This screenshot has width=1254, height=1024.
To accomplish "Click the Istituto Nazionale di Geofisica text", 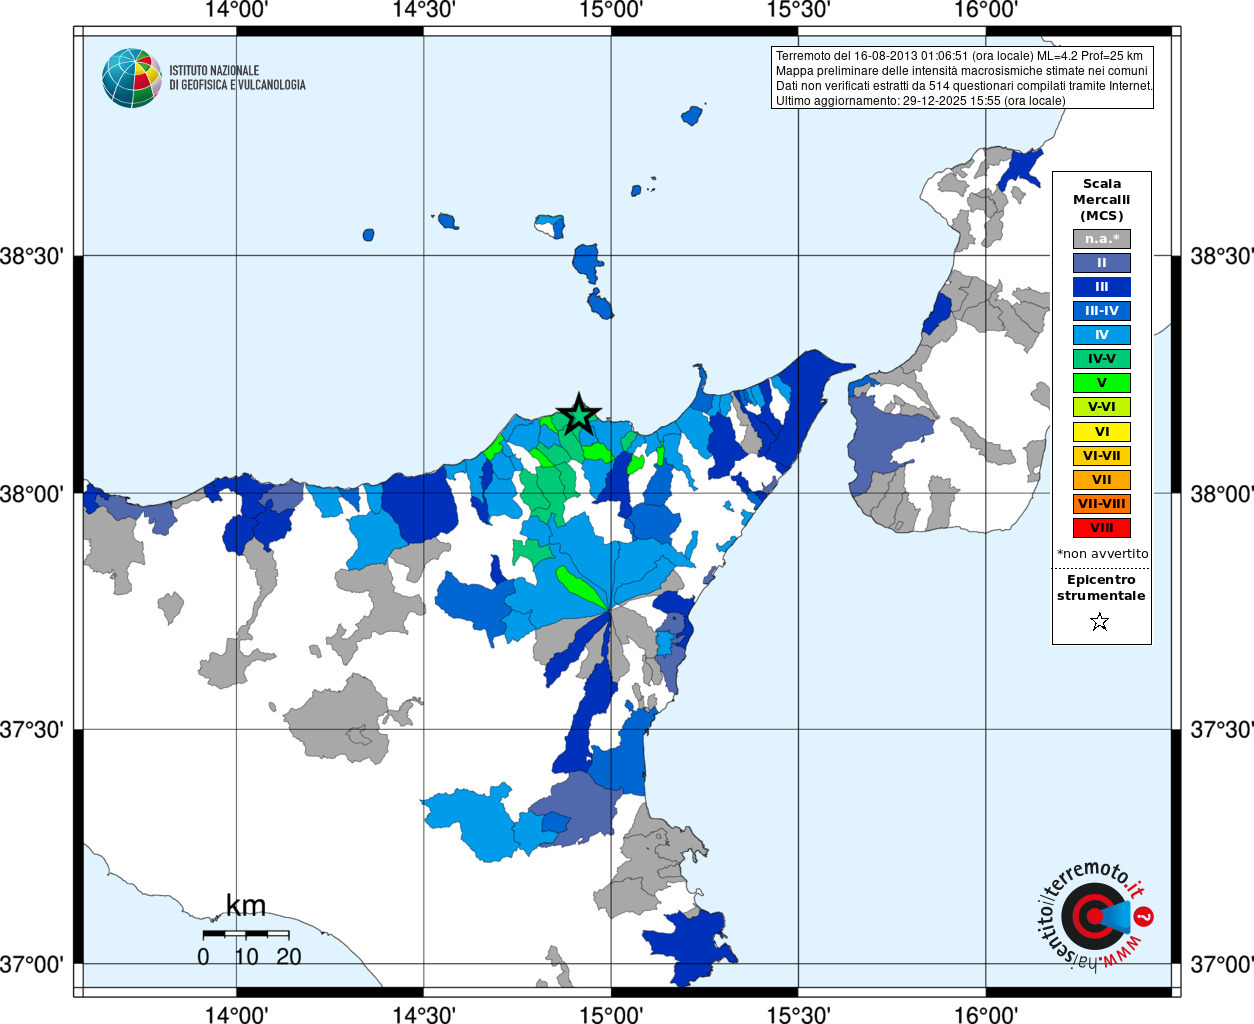I will (x=237, y=78).
